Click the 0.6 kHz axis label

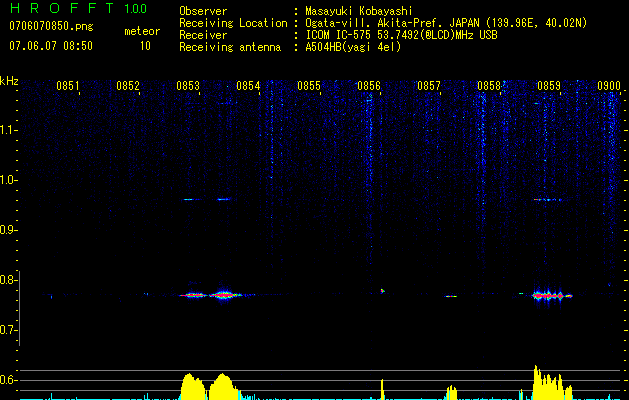coord(8,380)
